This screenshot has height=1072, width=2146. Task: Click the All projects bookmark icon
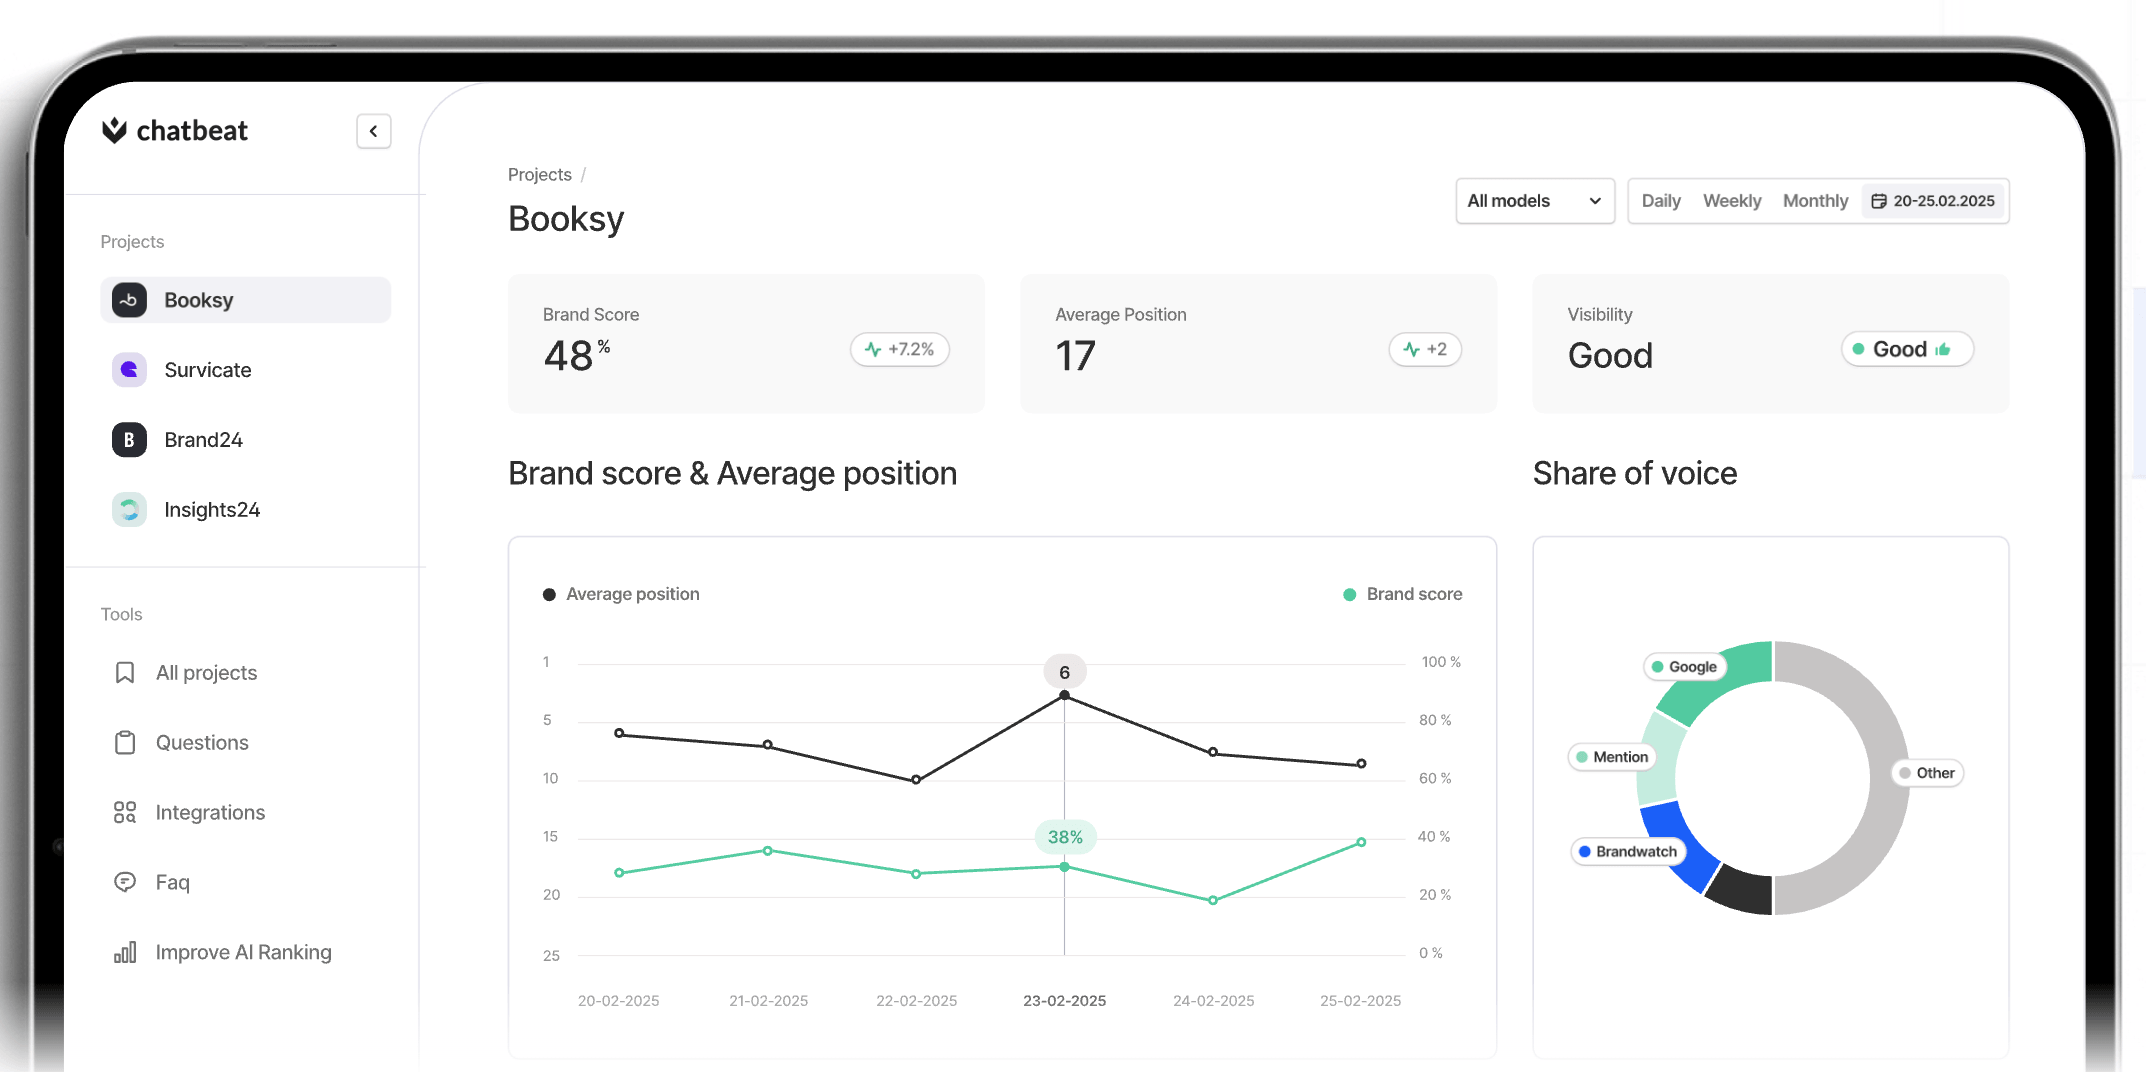coord(125,673)
